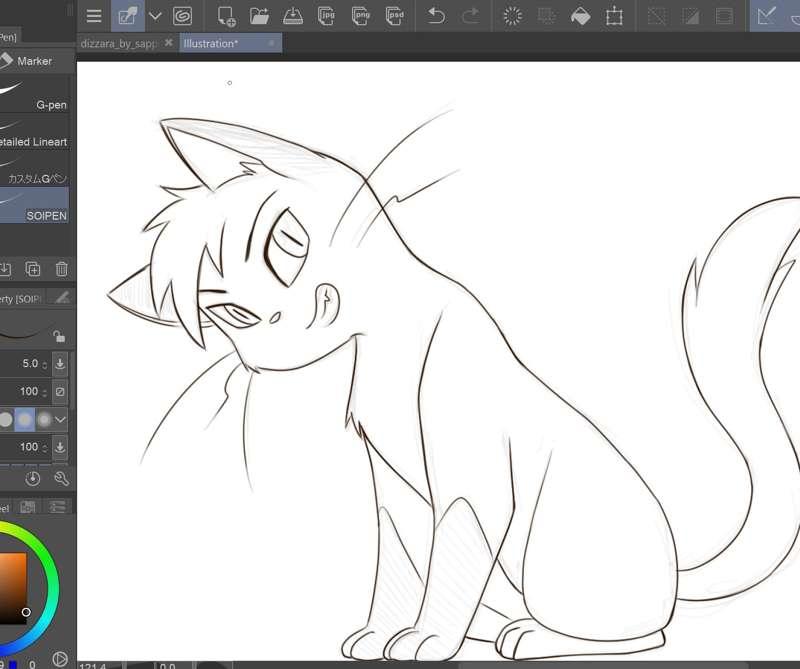Screen dimensions: 800x669
Task: Click the Clear (burst circle) icon
Action: (512, 16)
